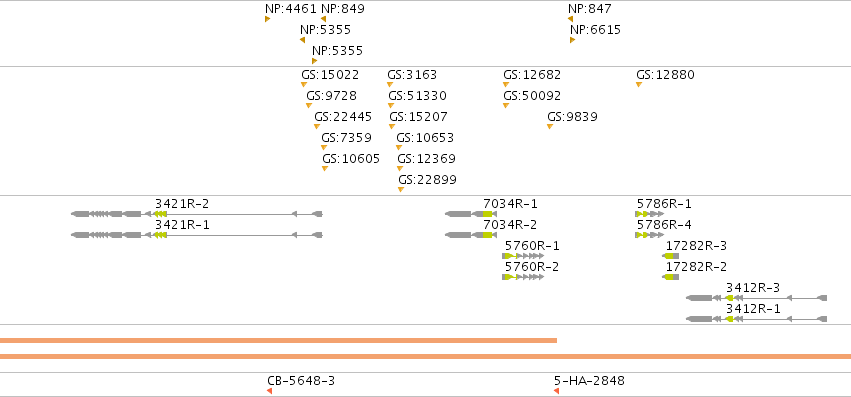Viewport: 851px width, 397px height.
Task: Select the GS:22899 marker
Action: (401, 190)
